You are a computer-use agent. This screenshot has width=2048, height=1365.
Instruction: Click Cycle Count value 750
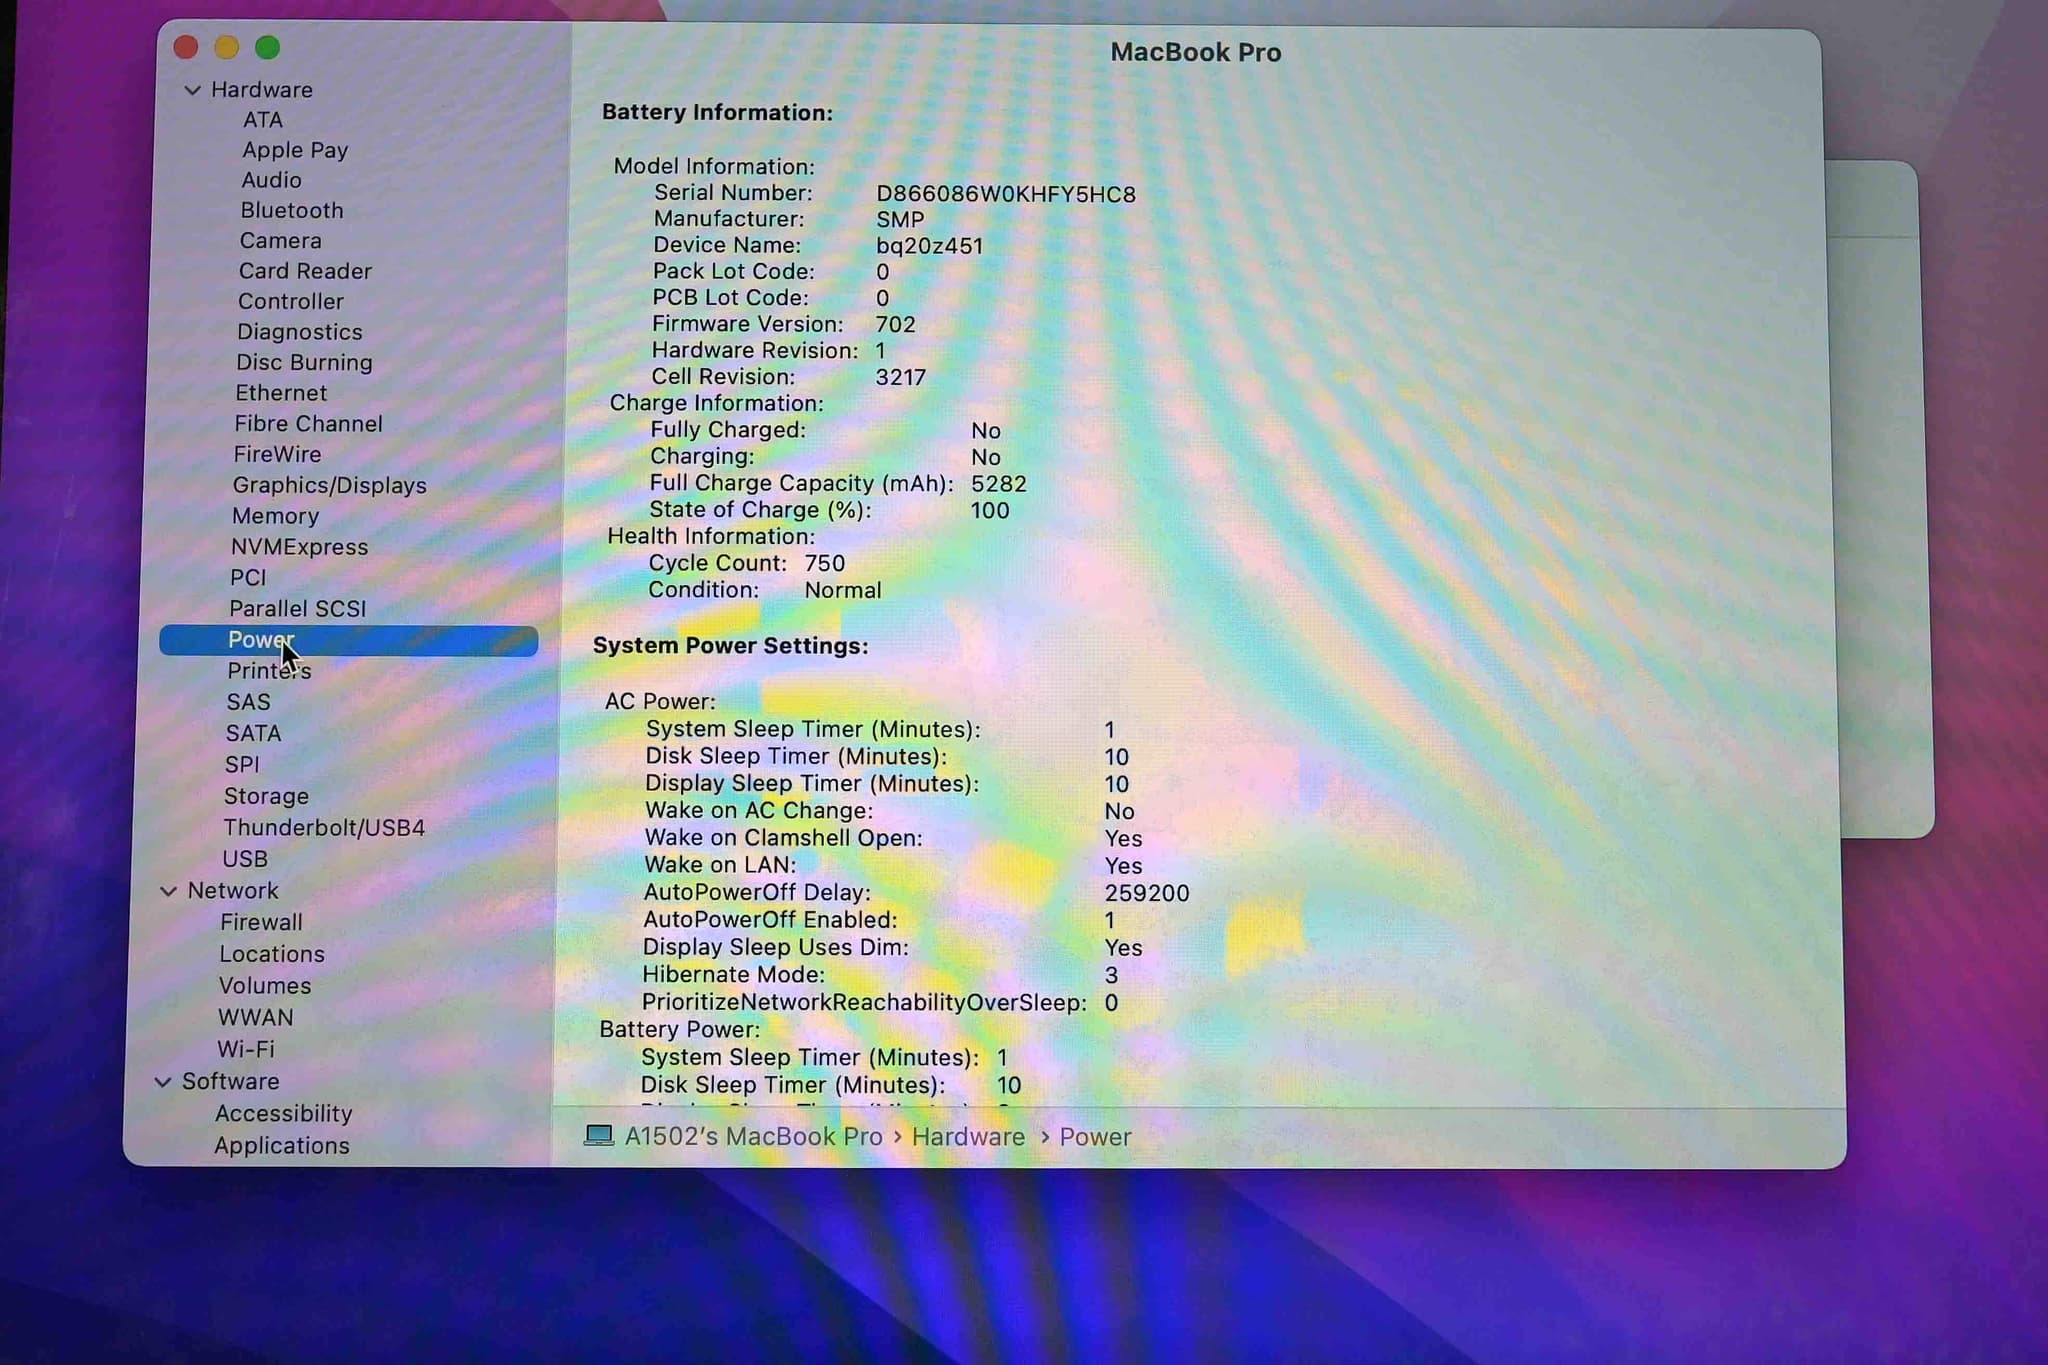coord(825,564)
